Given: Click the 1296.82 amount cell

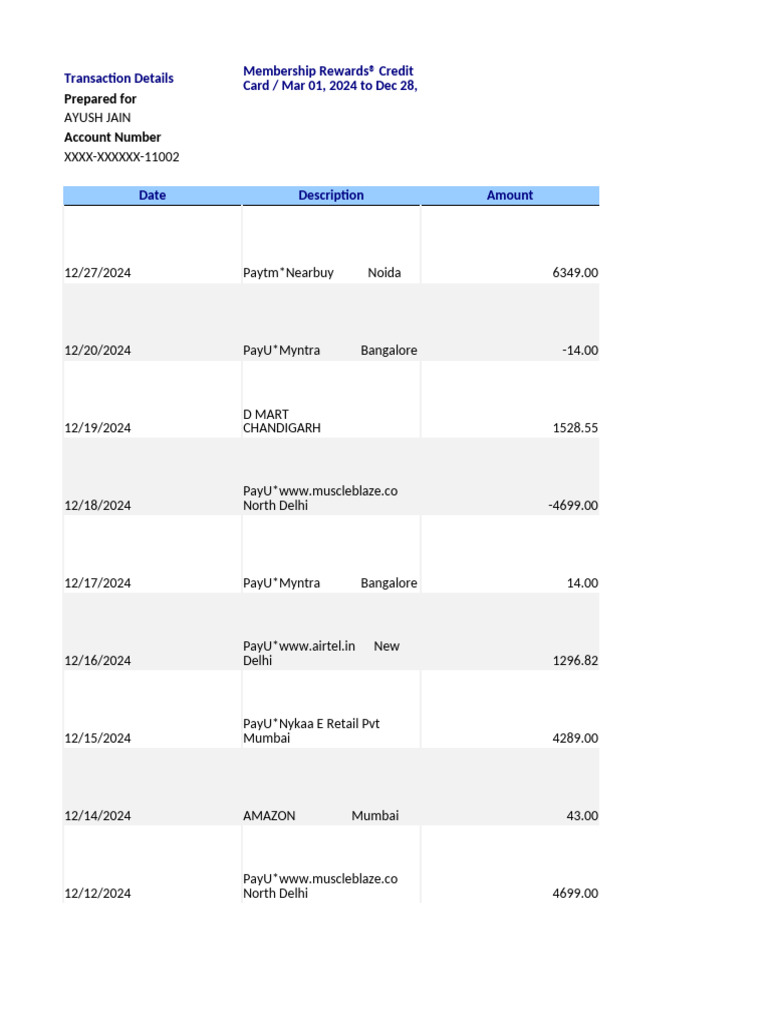Looking at the screenshot, I should [x=575, y=661].
